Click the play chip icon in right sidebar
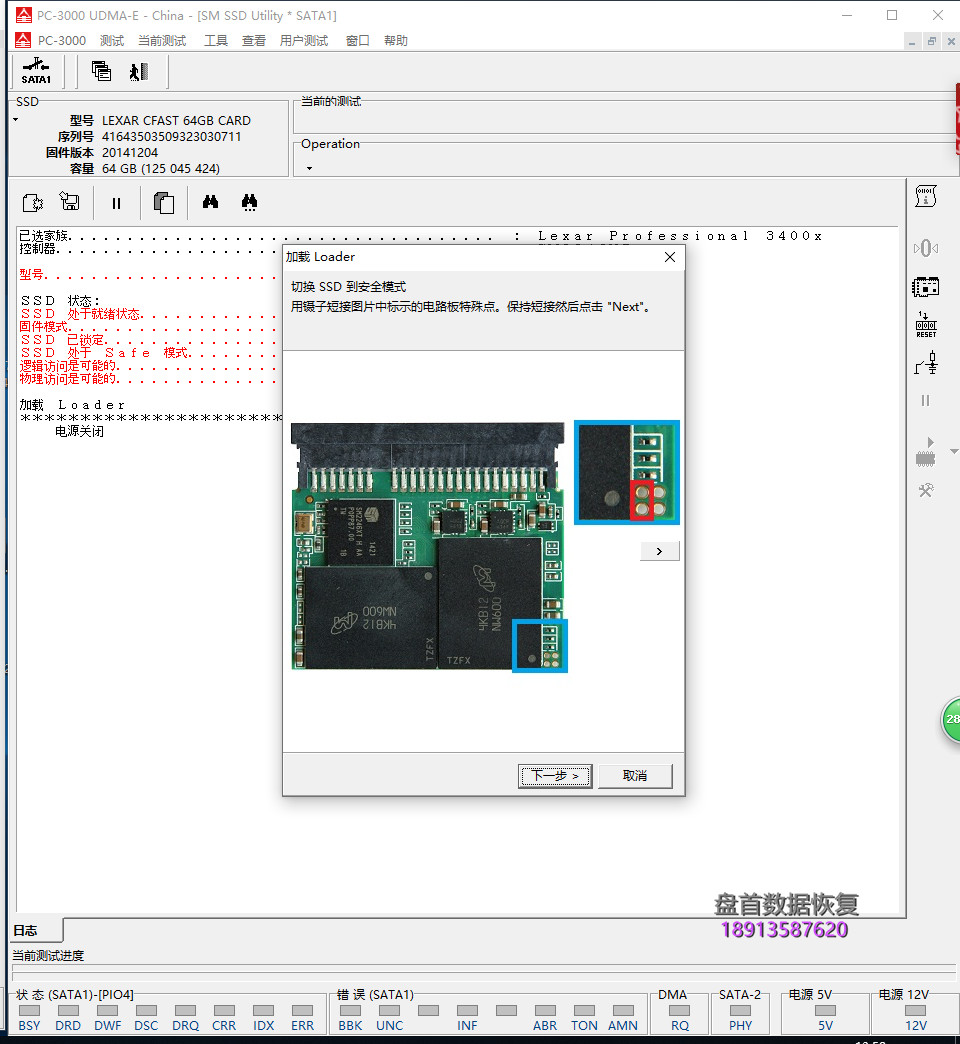960x1044 pixels. (925, 452)
